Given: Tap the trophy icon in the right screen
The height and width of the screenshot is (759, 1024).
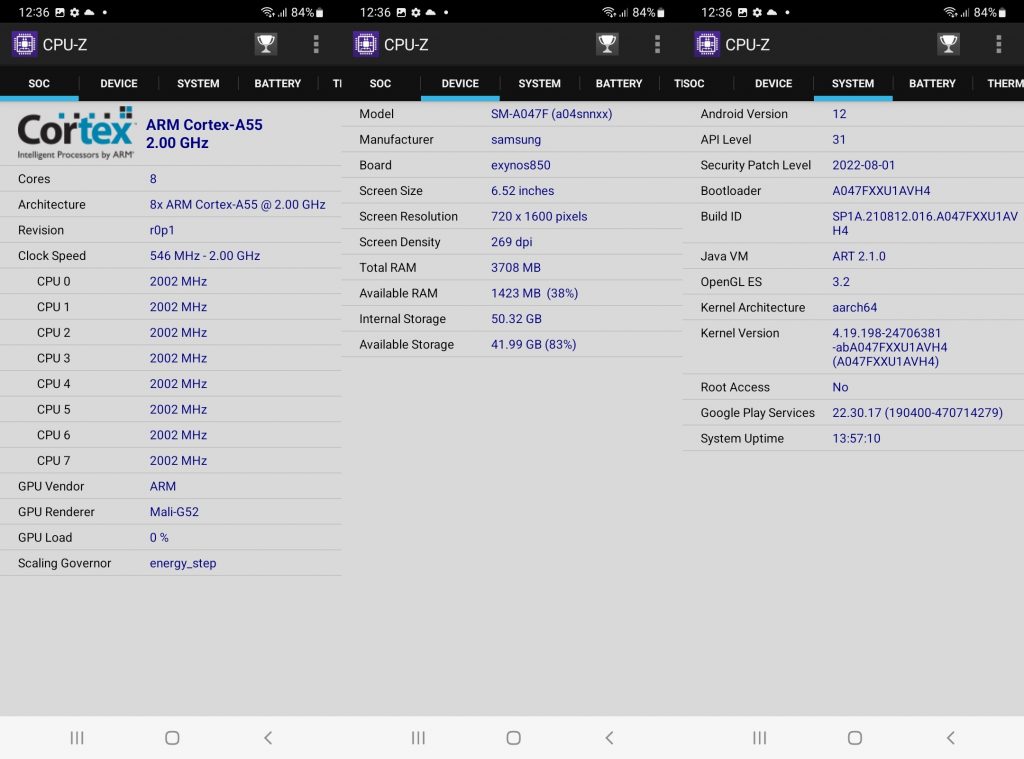Looking at the screenshot, I should (948, 44).
